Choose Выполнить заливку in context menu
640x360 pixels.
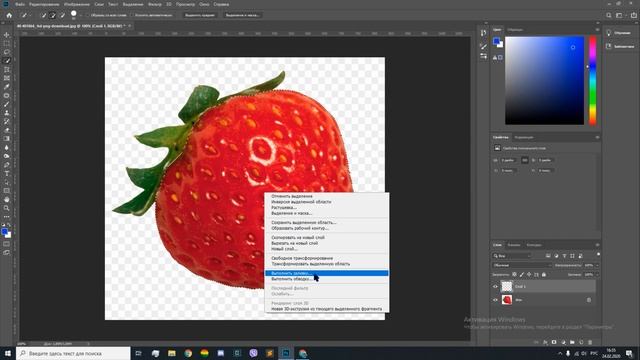[327, 273]
